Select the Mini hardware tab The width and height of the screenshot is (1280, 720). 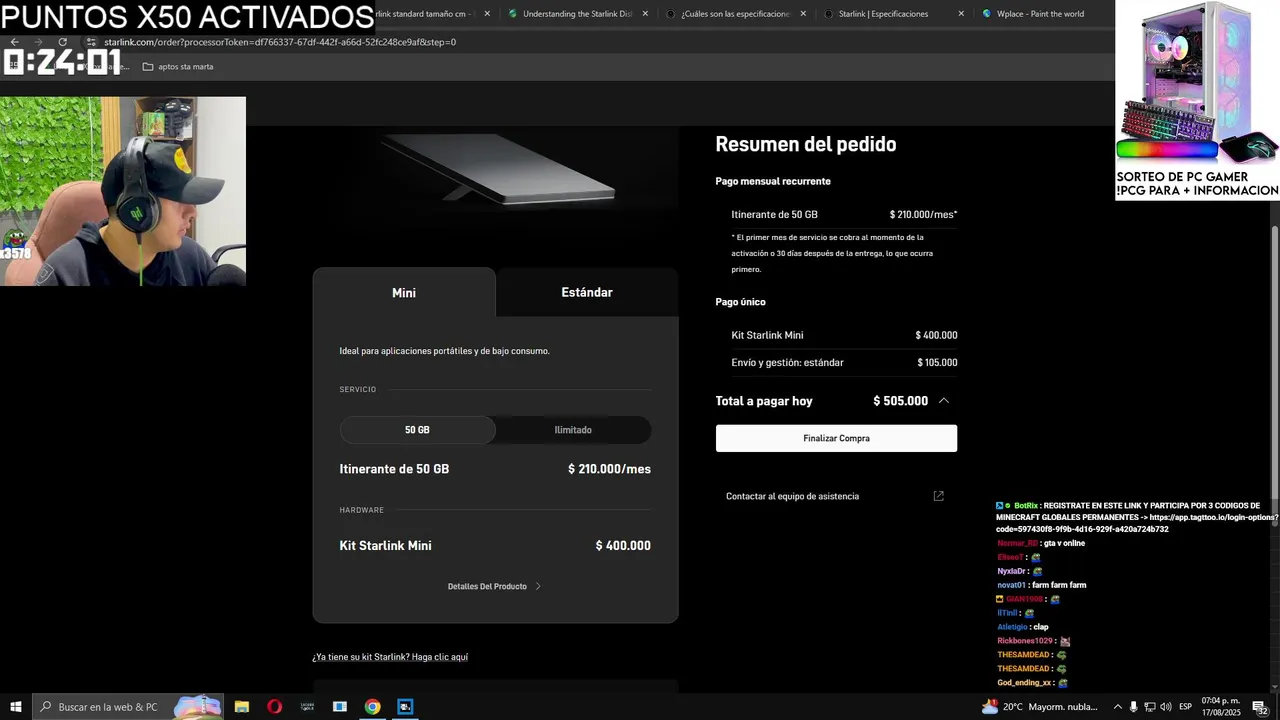pos(404,293)
